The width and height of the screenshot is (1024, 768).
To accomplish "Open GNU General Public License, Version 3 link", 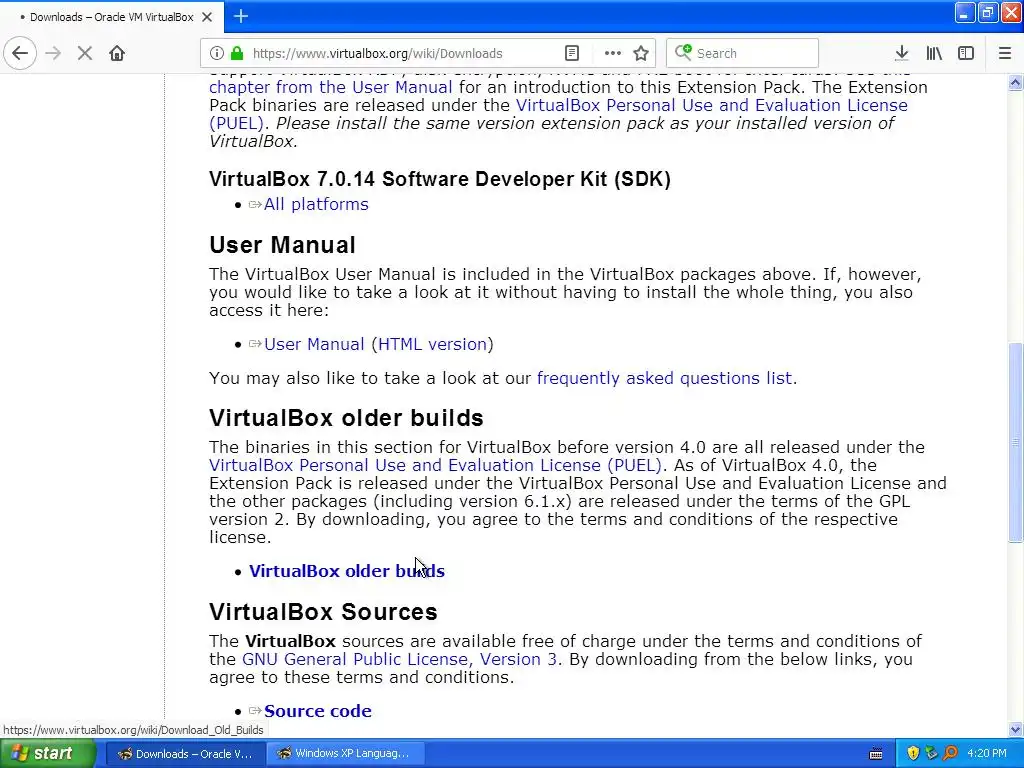I will click(x=399, y=659).
